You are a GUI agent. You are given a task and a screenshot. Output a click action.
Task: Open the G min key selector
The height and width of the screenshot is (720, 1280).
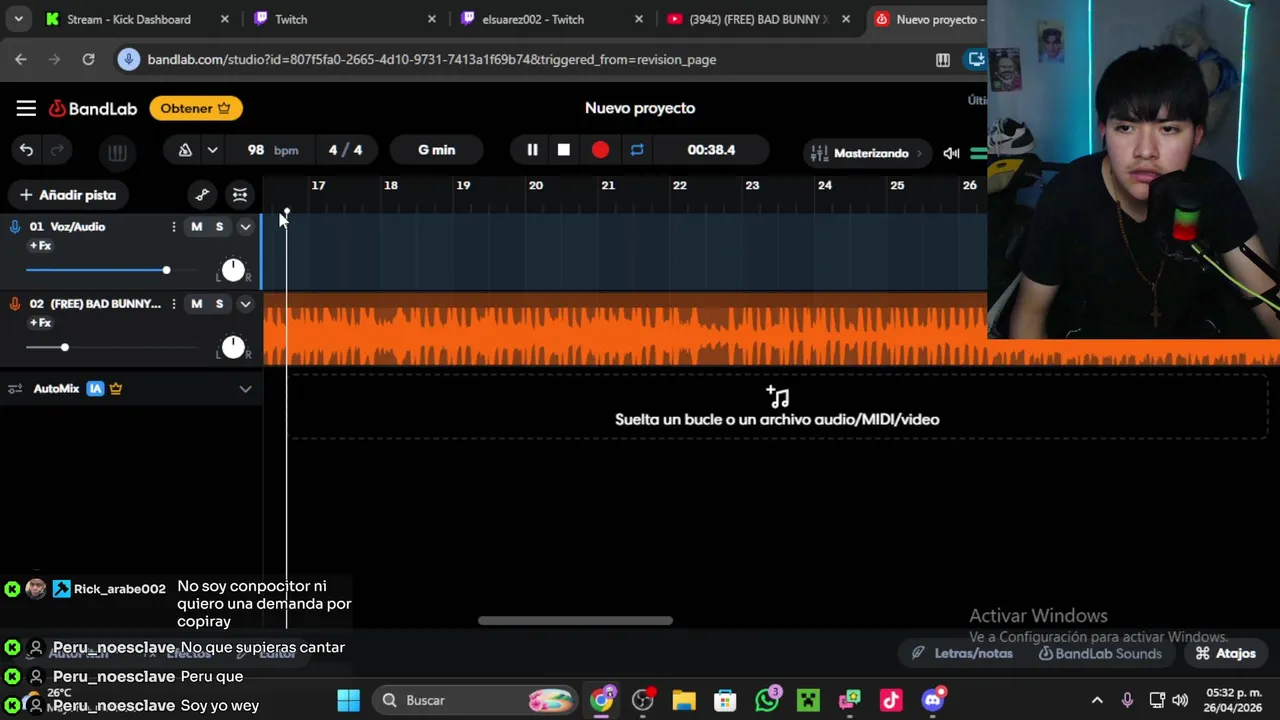coord(436,150)
